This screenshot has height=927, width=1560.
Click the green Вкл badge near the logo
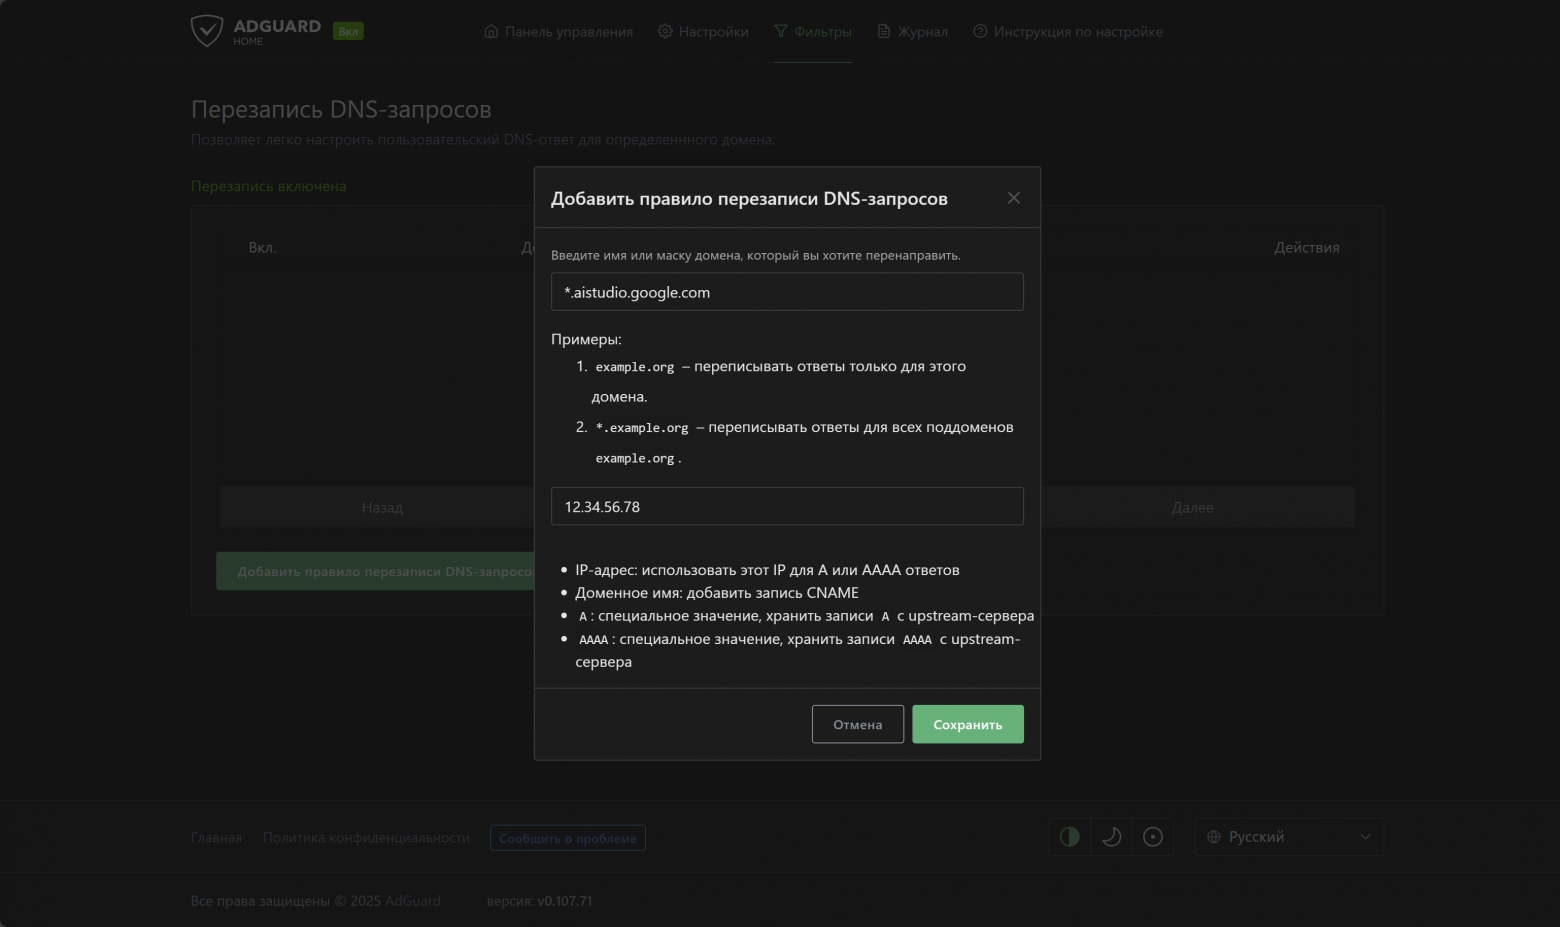[349, 31]
